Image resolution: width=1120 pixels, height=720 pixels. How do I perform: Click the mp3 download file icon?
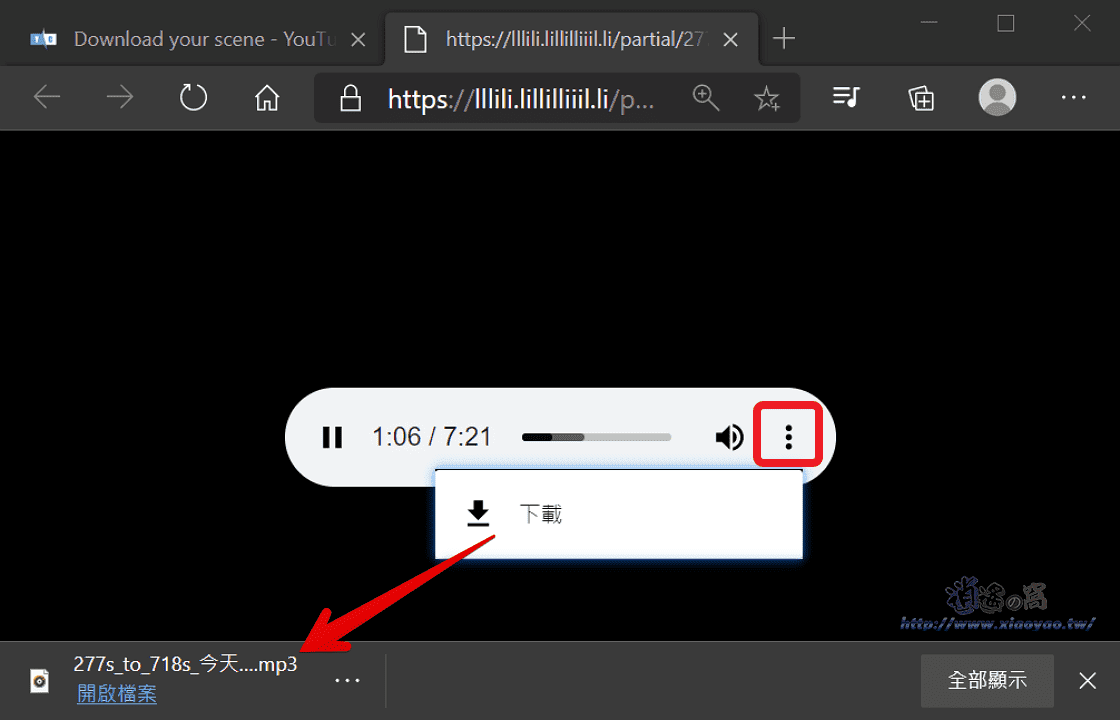pyautogui.click(x=40, y=681)
